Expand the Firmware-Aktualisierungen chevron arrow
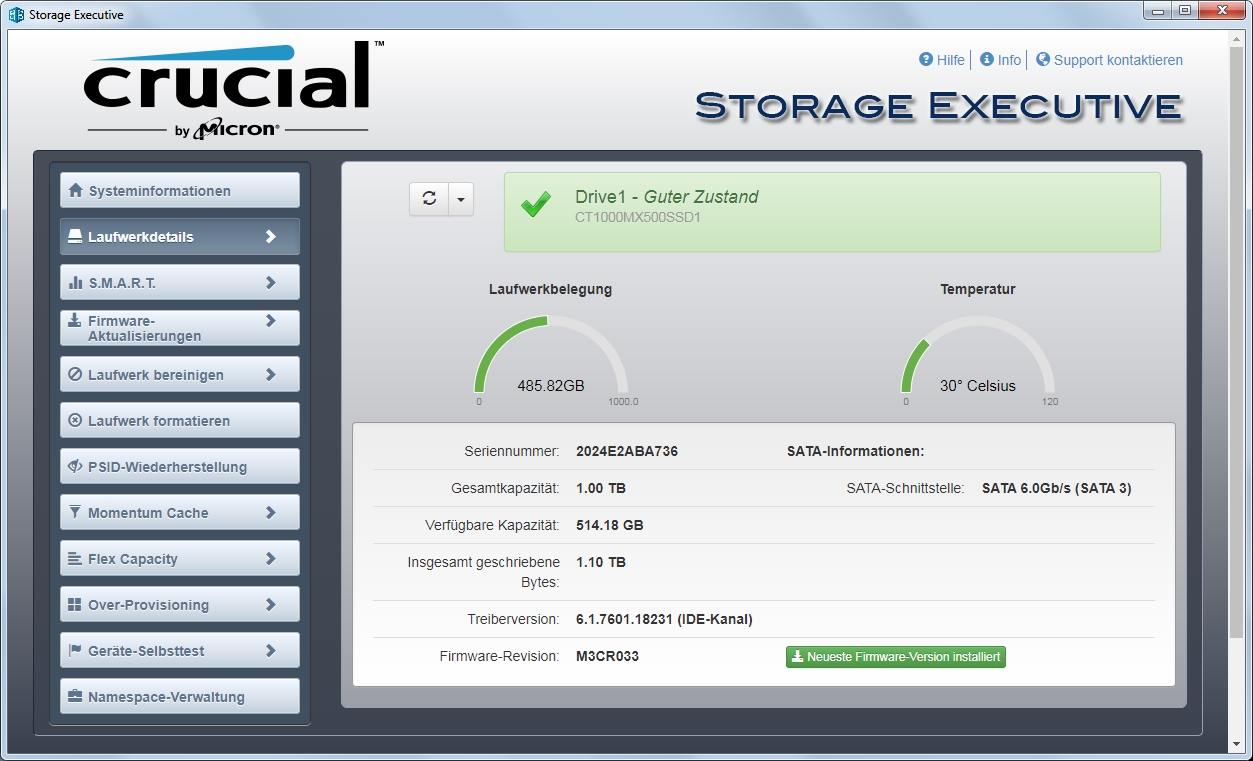This screenshot has height=761, width=1253. 271,321
